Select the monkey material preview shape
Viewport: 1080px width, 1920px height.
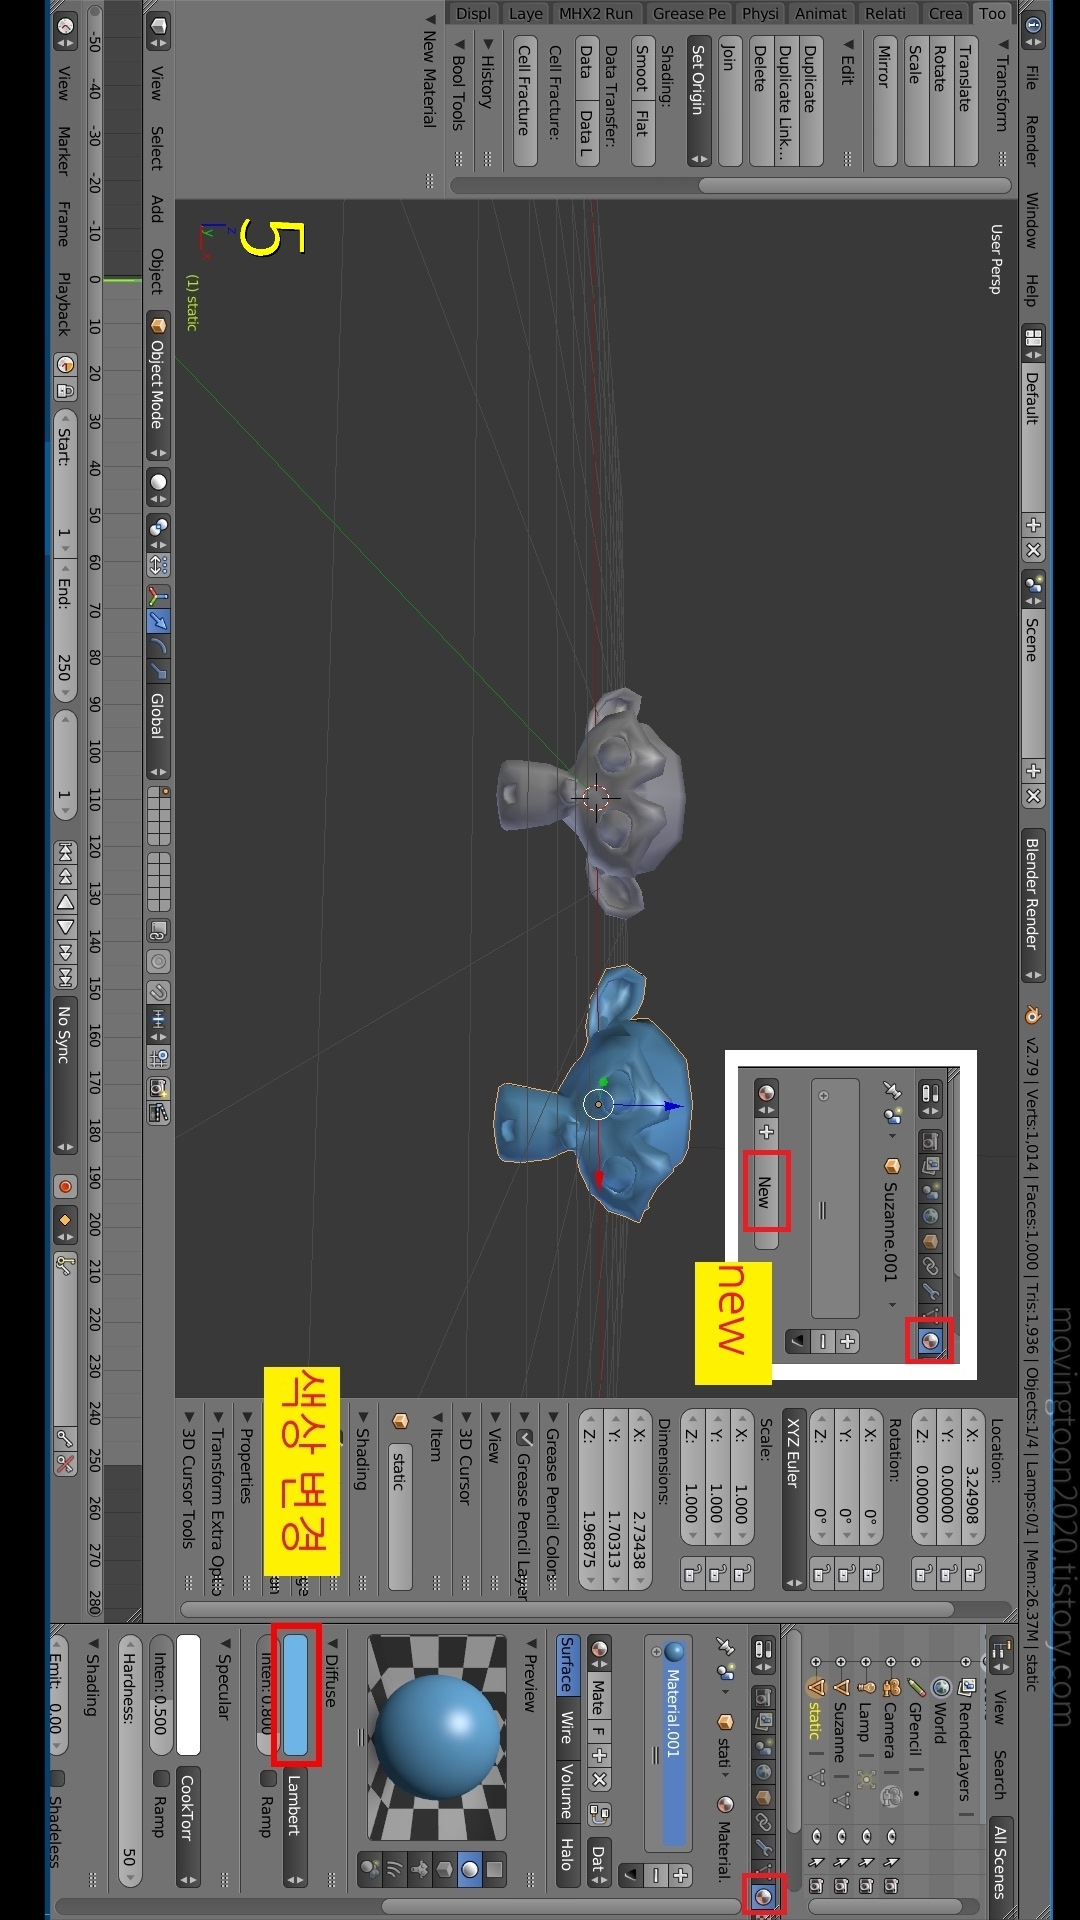tap(419, 1868)
